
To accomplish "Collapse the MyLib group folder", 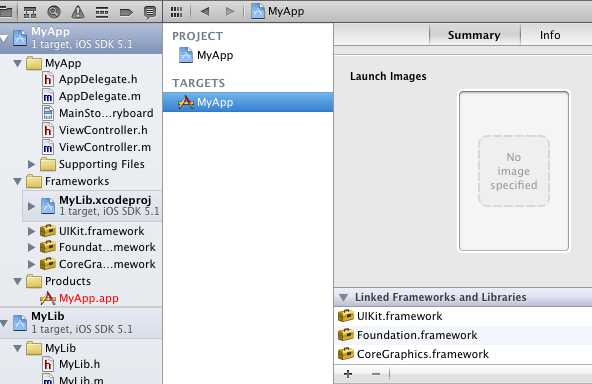I will [x=17, y=348].
